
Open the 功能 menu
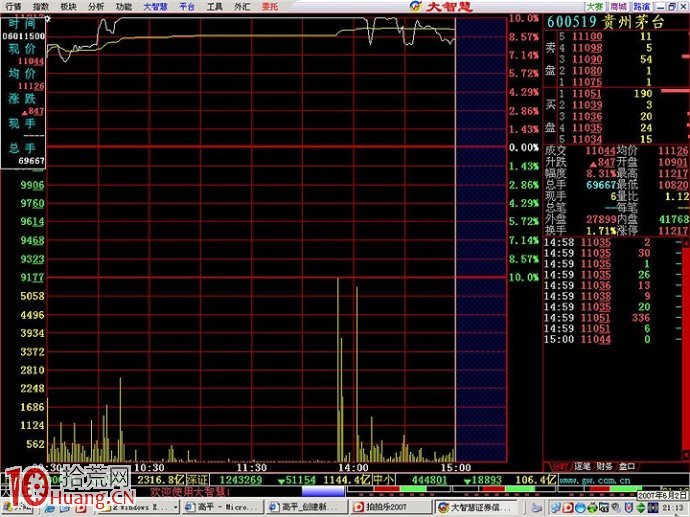tap(124, 7)
